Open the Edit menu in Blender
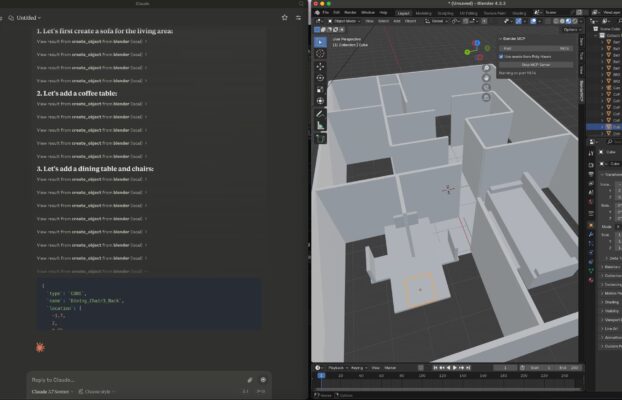 click(336, 13)
